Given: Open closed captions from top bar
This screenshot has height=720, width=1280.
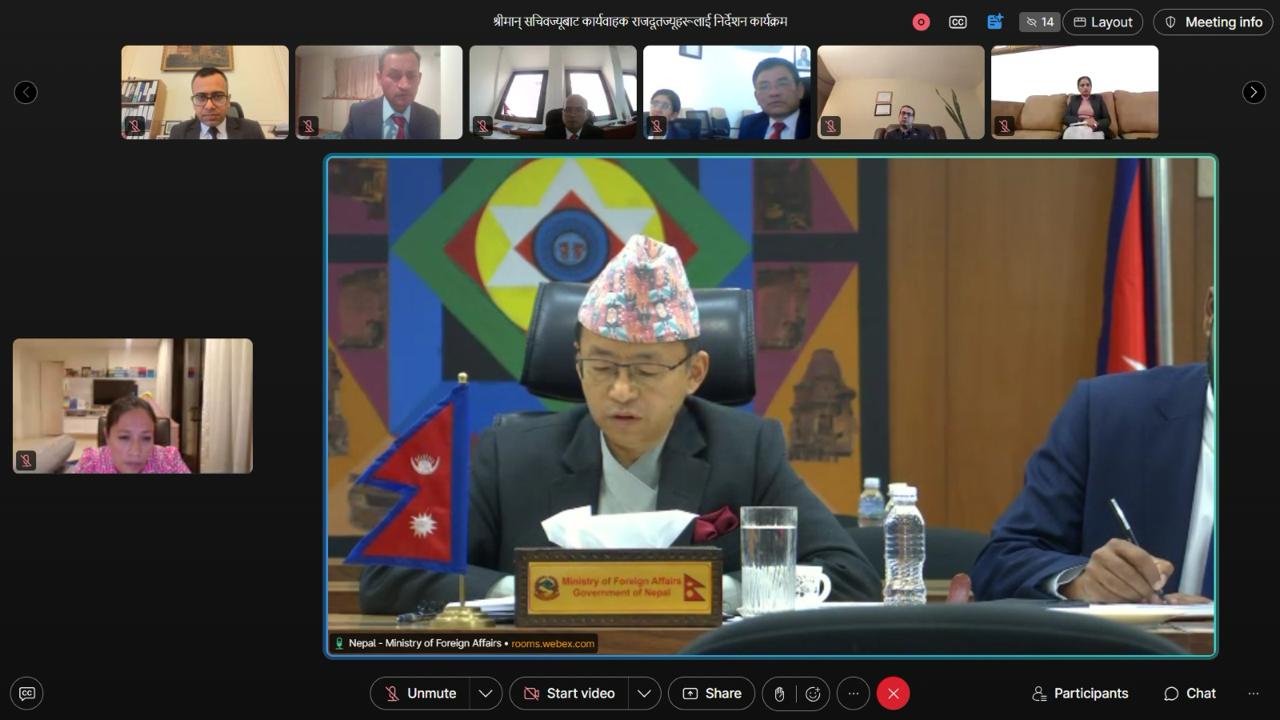Looking at the screenshot, I should pos(958,22).
